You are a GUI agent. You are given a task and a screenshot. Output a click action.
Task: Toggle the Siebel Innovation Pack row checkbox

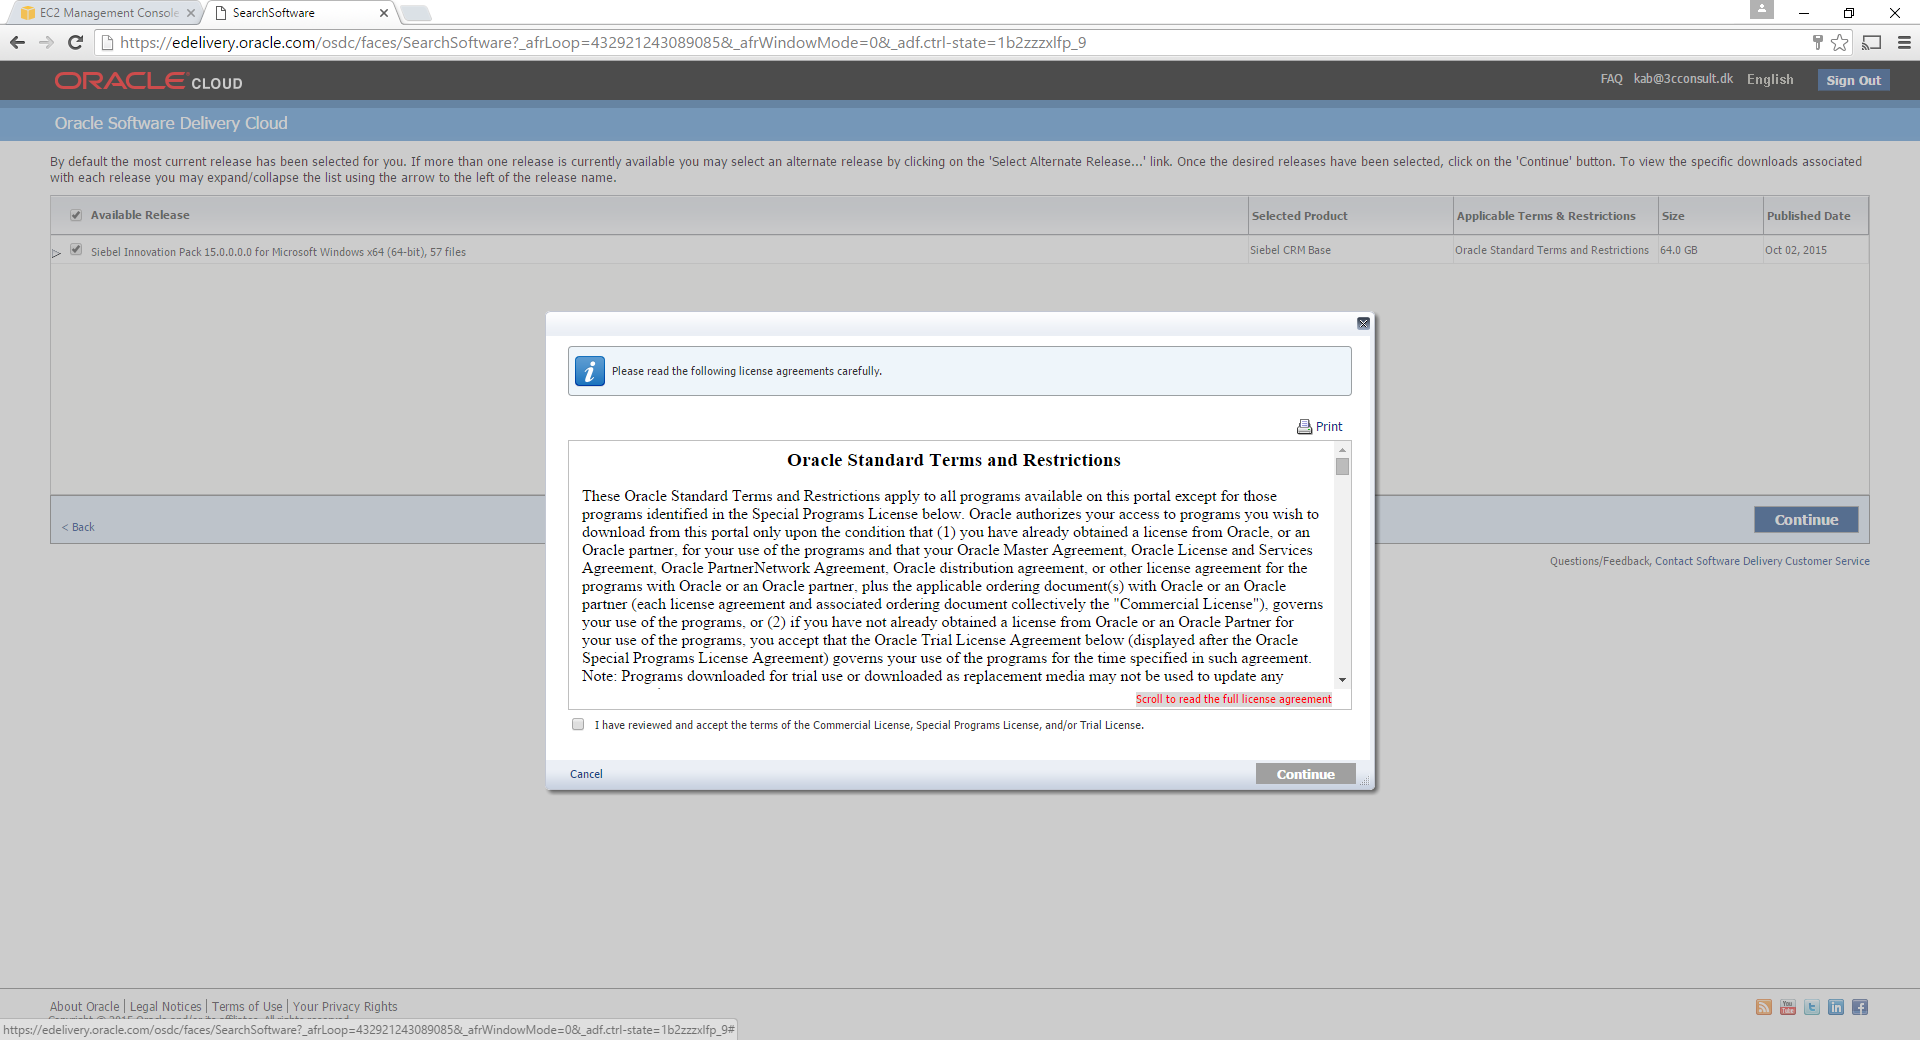(x=76, y=250)
